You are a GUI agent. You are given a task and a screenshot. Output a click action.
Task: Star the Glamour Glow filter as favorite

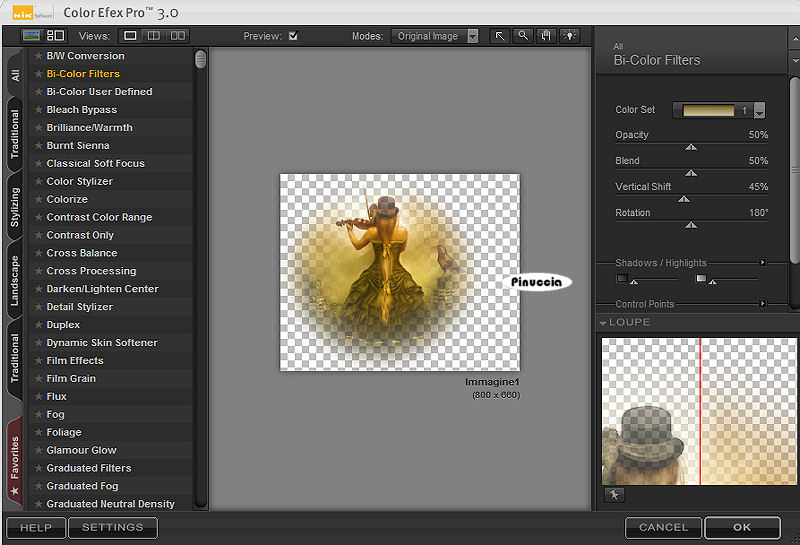39,451
